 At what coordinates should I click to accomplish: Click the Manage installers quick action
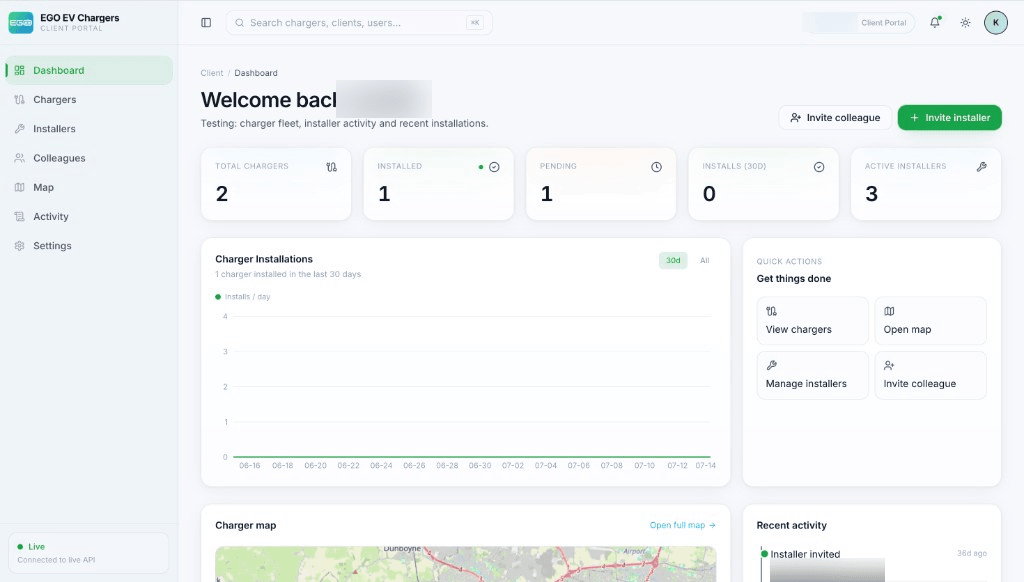812,376
